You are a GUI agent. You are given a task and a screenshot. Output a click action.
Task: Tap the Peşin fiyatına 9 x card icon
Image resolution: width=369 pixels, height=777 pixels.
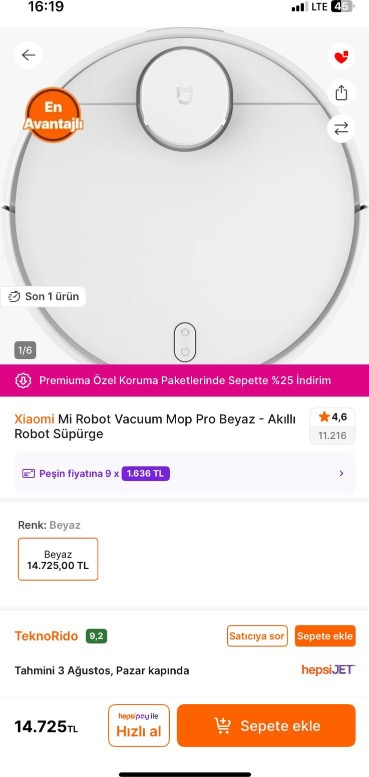28,474
